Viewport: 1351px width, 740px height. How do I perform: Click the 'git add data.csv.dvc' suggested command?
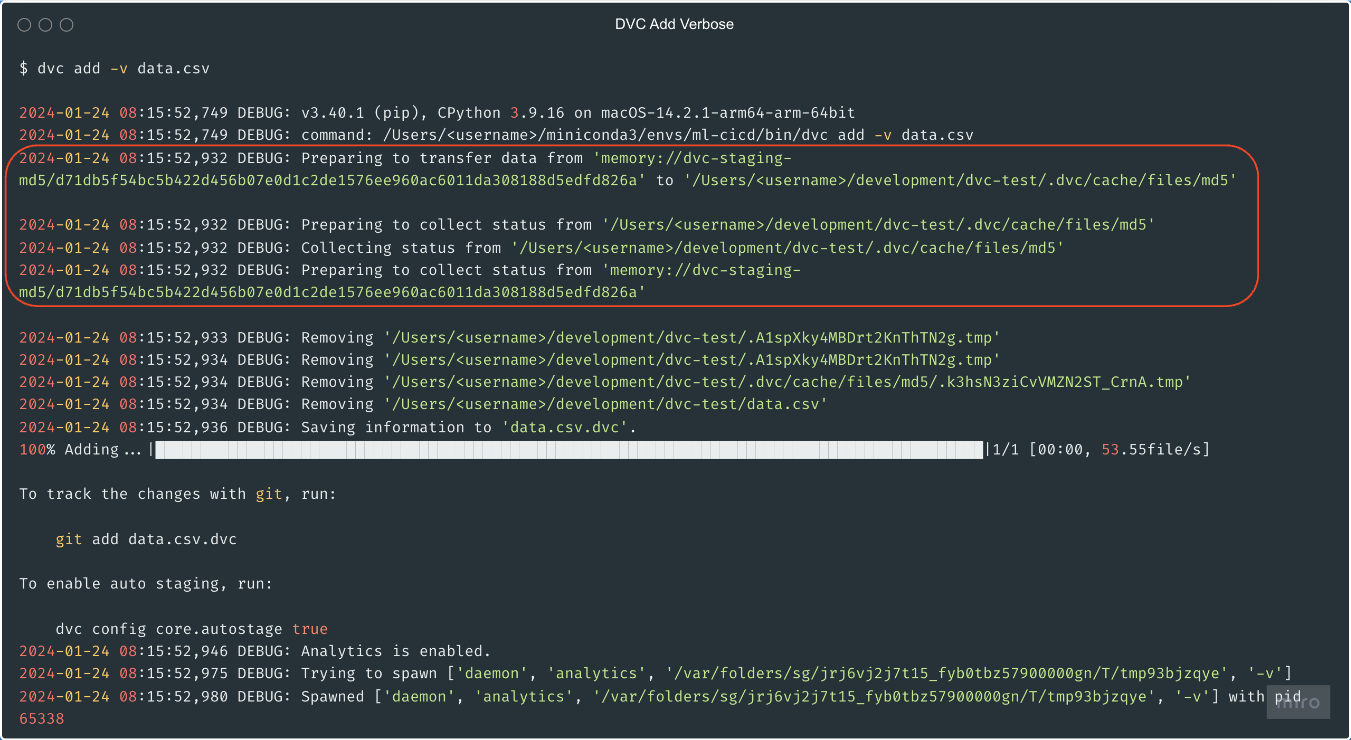pyautogui.click(x=146, y=539)
